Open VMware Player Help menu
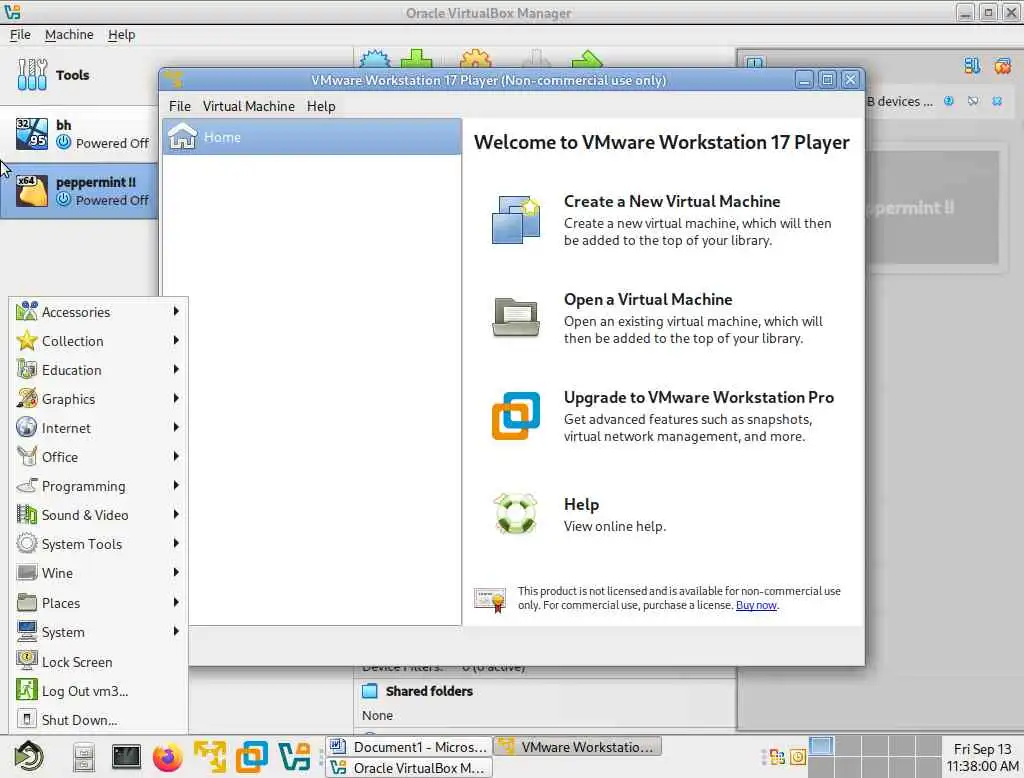This screenshot has height=778, width=1024. (321, 106)
